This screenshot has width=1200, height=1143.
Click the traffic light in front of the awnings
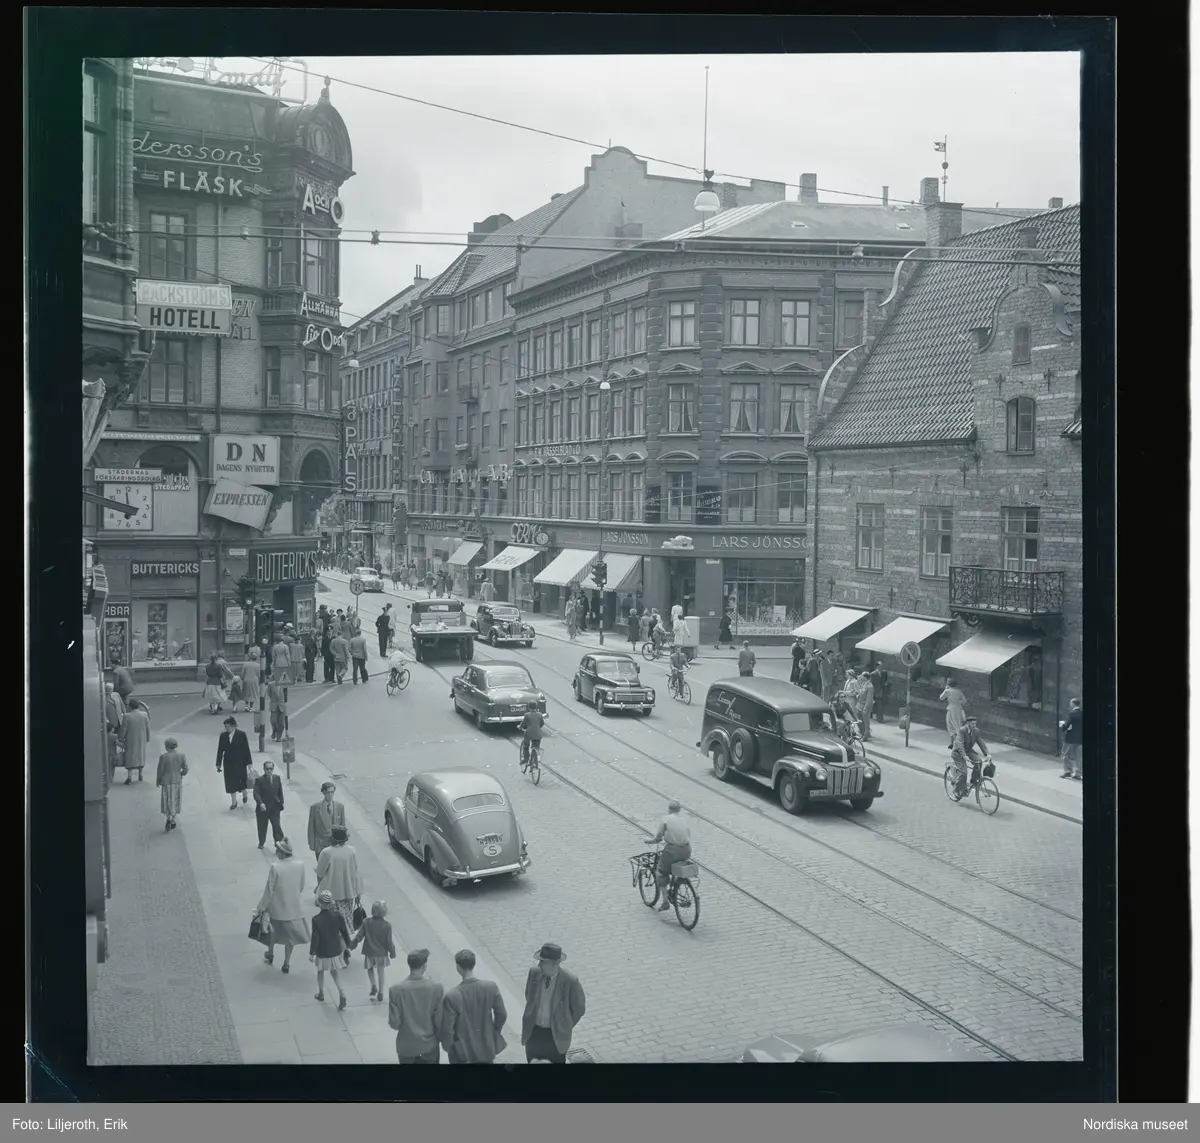600,575
